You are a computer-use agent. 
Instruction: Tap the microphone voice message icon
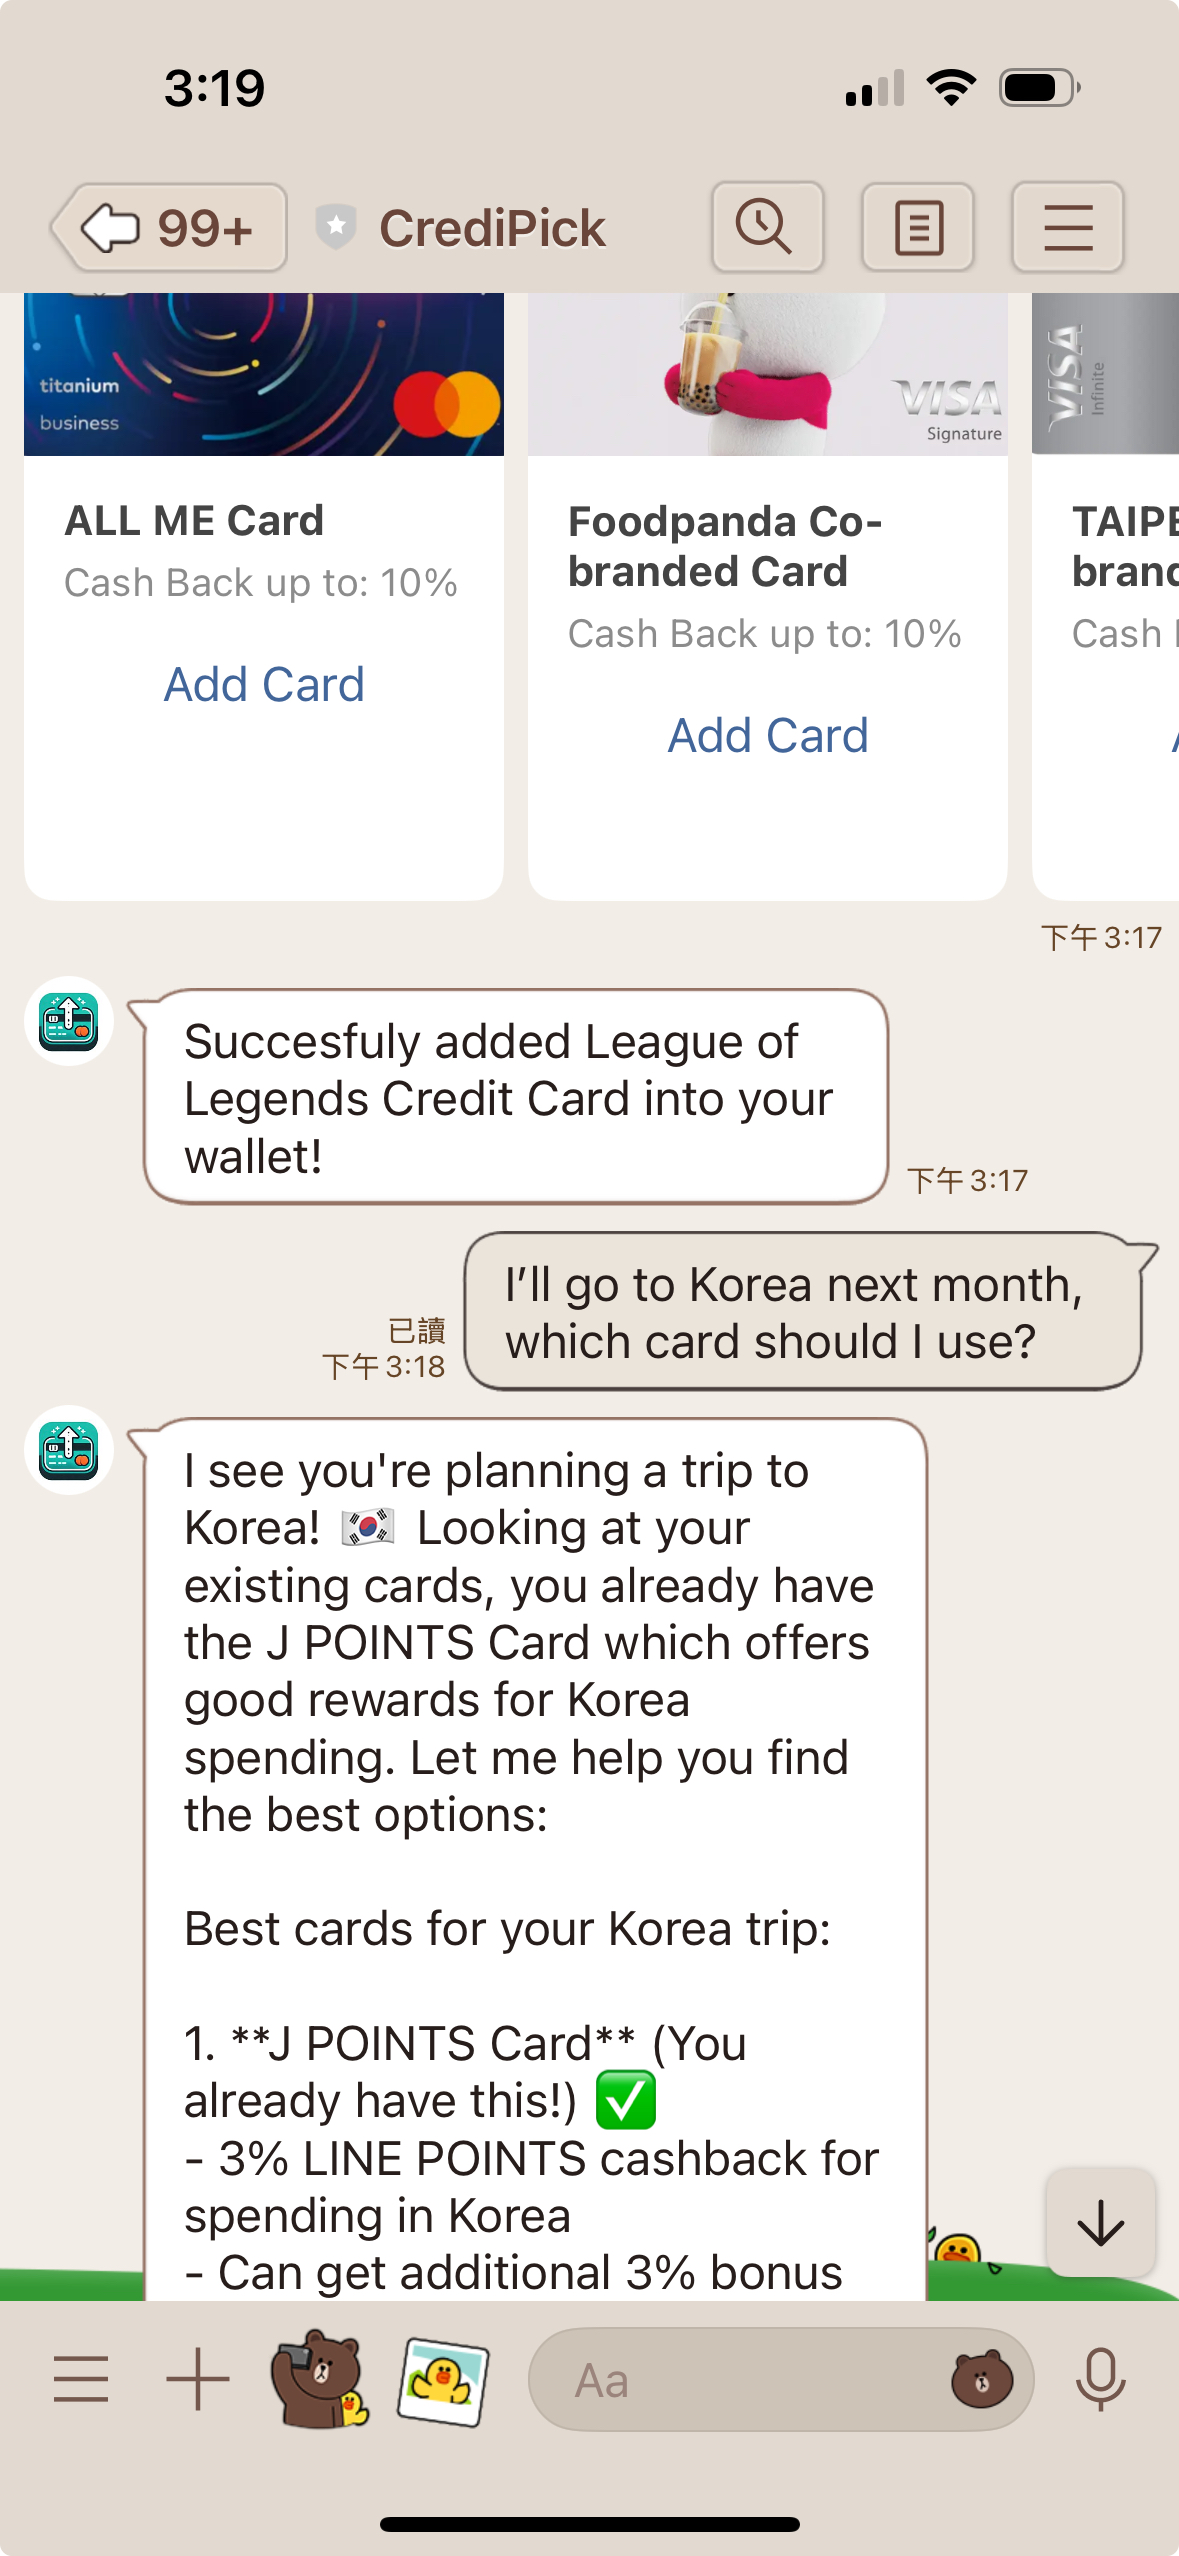(1100, 2378)
